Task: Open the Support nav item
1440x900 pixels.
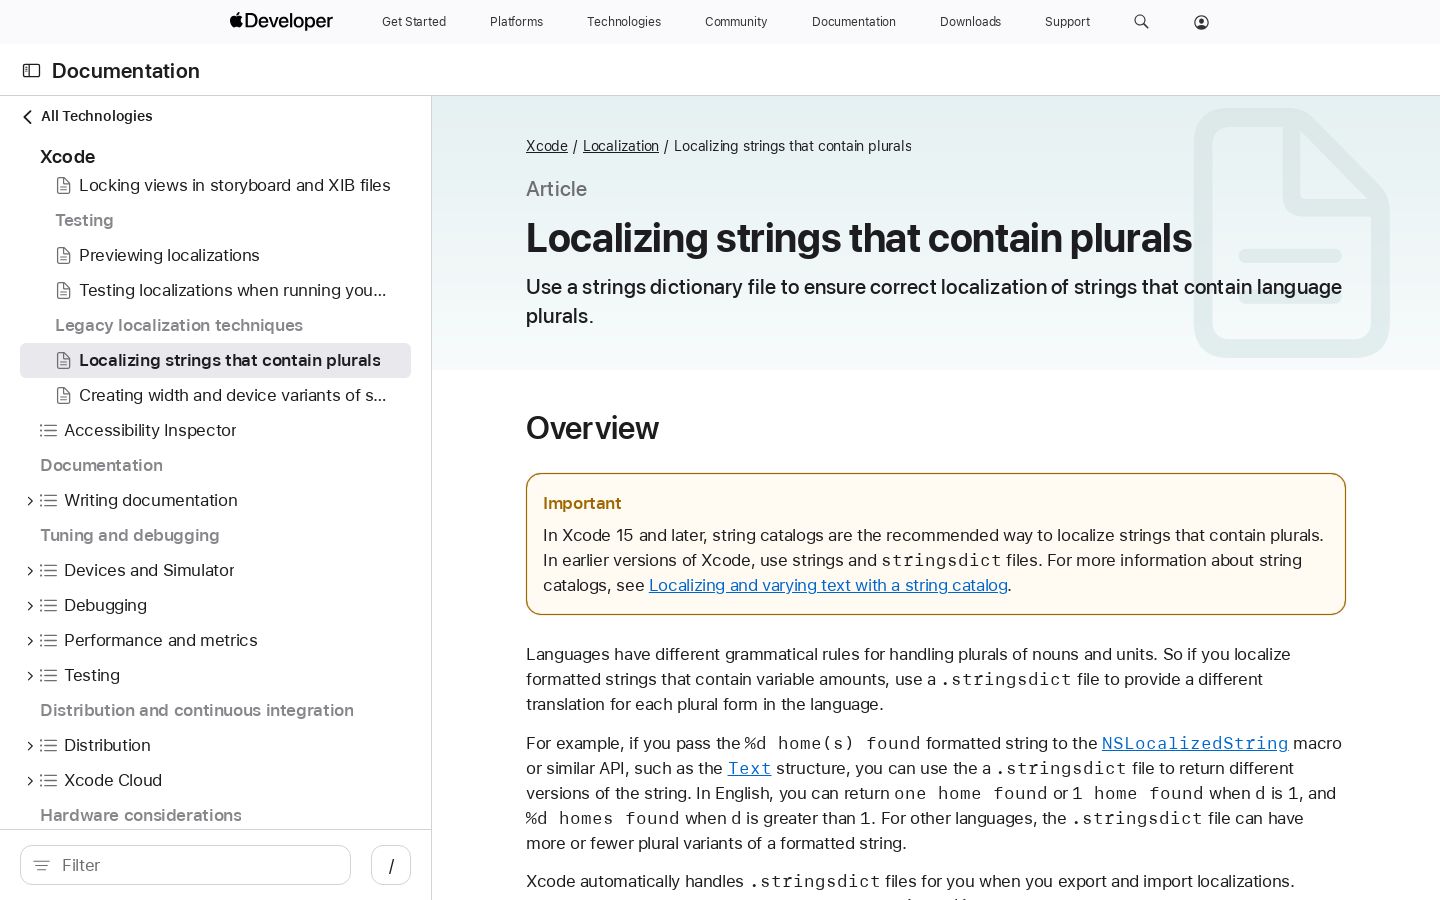Action: click(x=1067, y=22)
